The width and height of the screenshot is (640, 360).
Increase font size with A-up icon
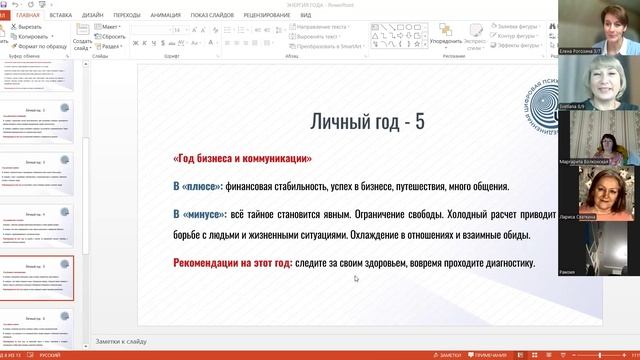194,30
